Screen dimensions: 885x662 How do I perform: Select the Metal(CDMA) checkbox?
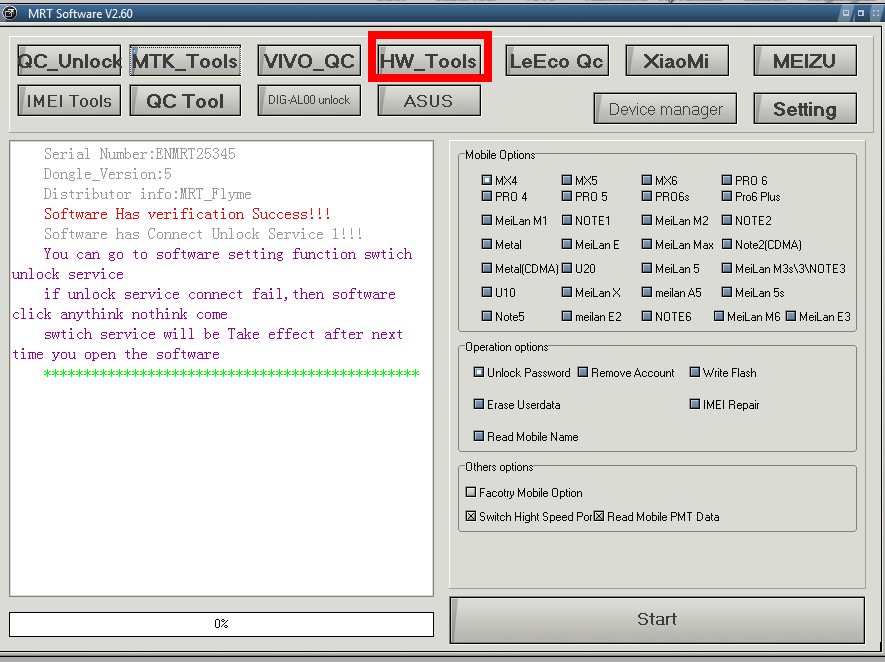point(487,268)
